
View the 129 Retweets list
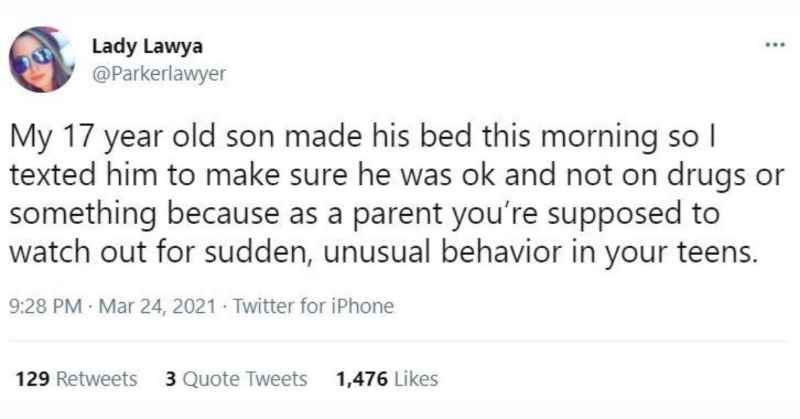pos(75,379)
